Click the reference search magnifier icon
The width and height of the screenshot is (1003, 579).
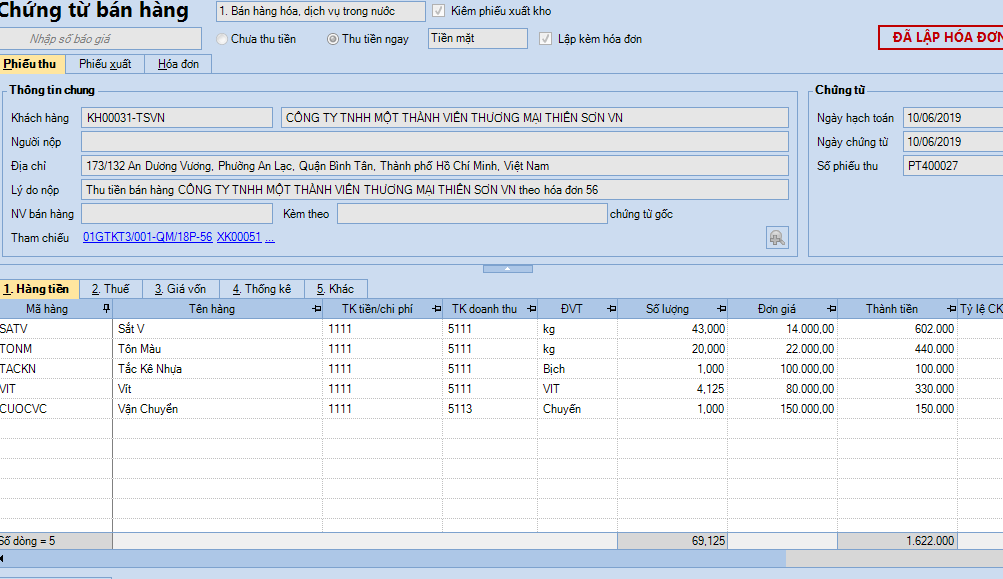[x=777, y=237]
